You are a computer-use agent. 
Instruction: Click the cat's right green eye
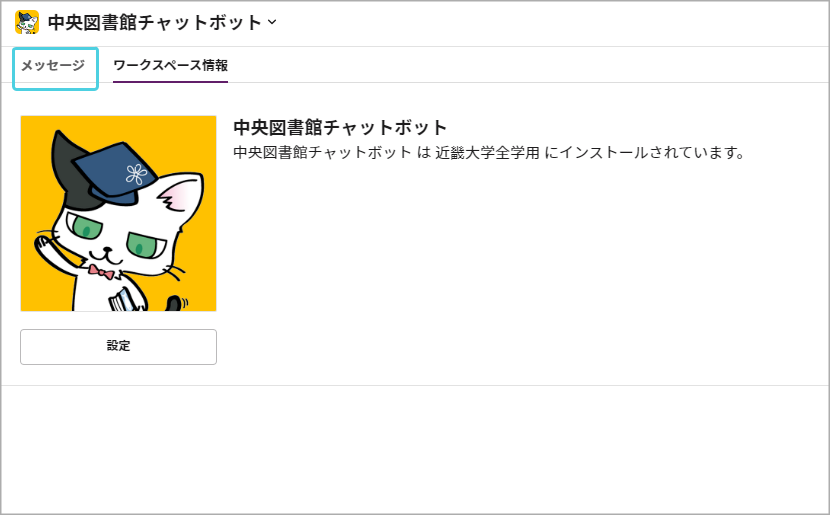point(145,246)
